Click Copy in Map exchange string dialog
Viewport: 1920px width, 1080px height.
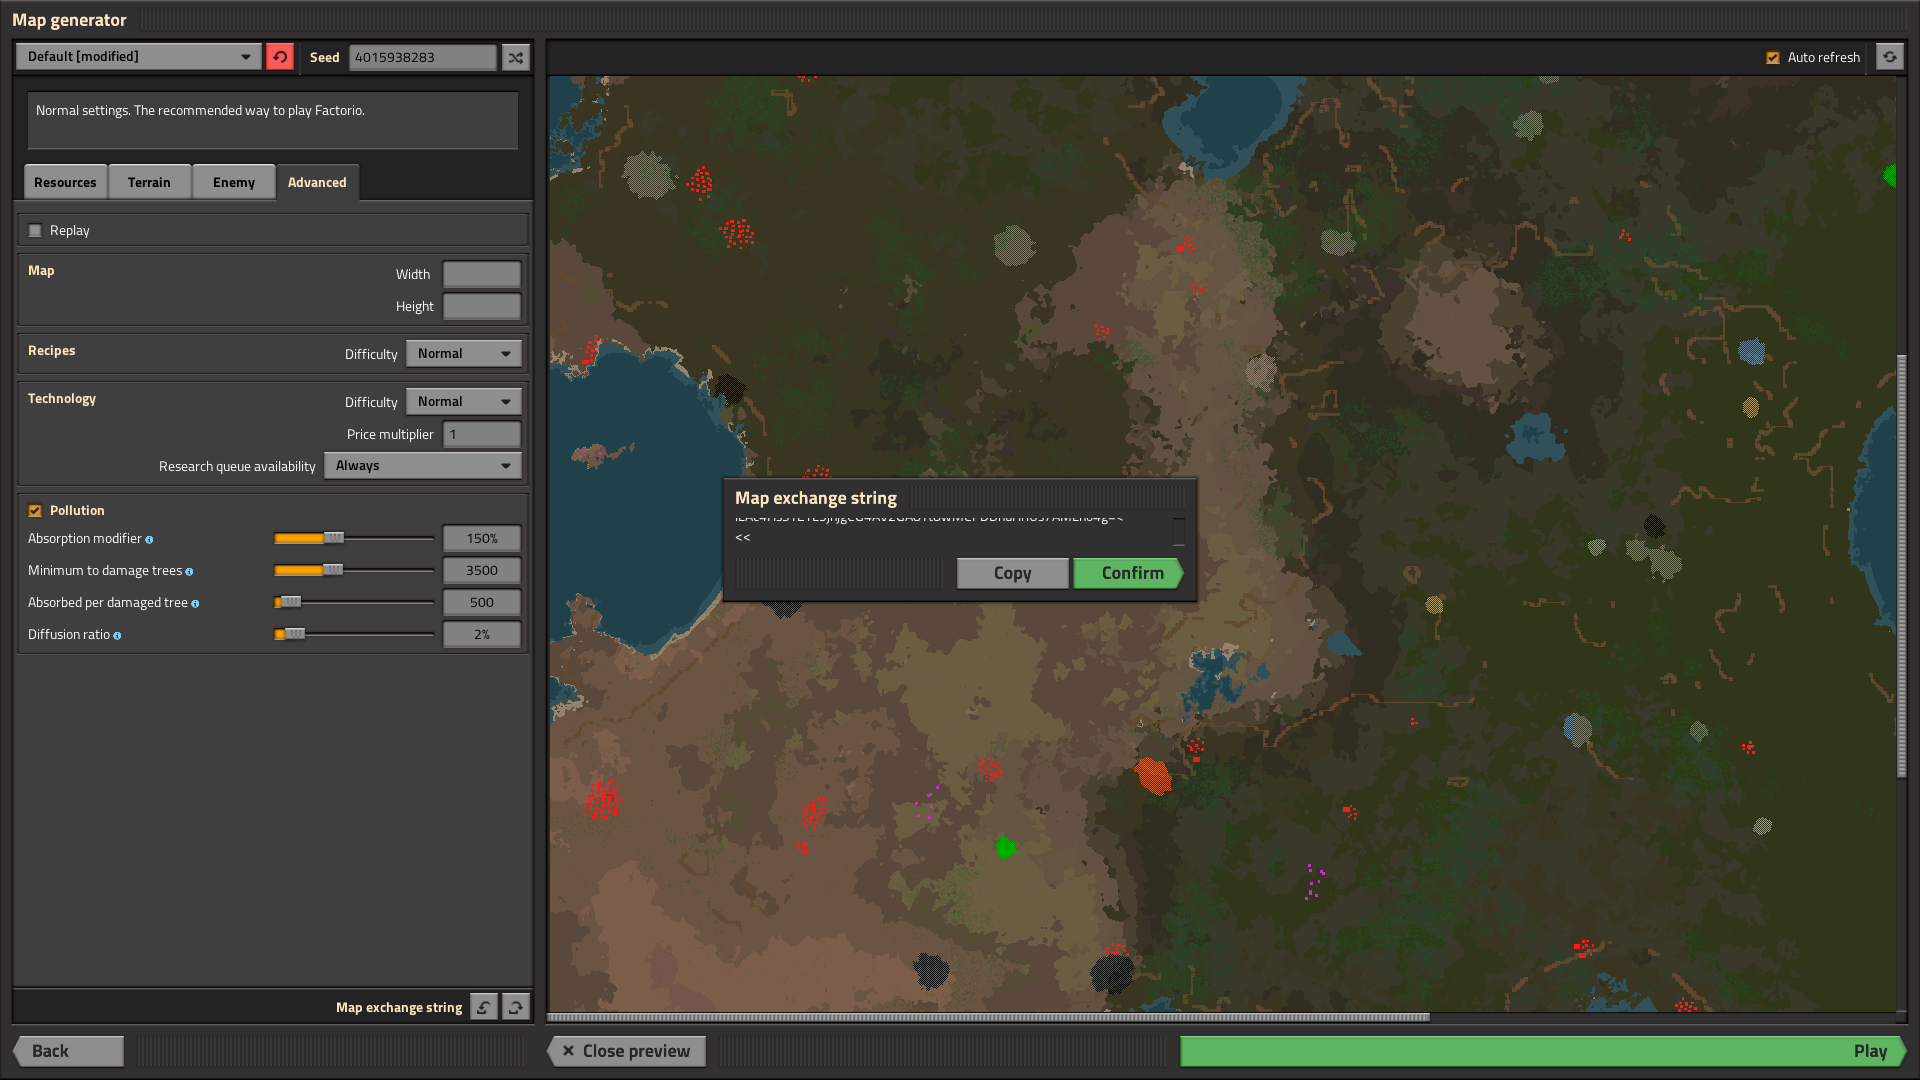click(x=1012, y=573)
